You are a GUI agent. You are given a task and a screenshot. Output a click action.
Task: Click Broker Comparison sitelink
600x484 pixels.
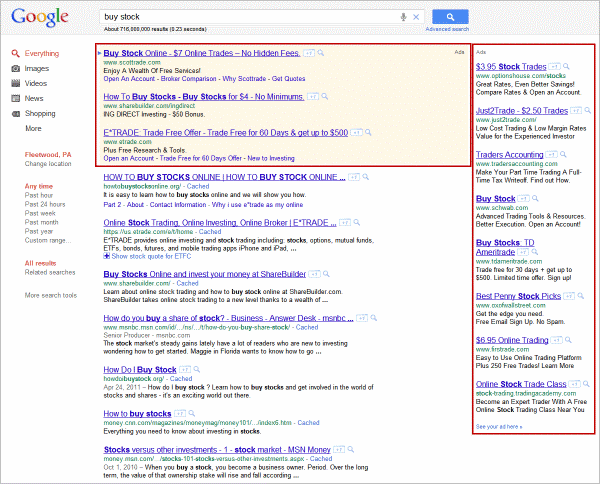coord(188,79)
